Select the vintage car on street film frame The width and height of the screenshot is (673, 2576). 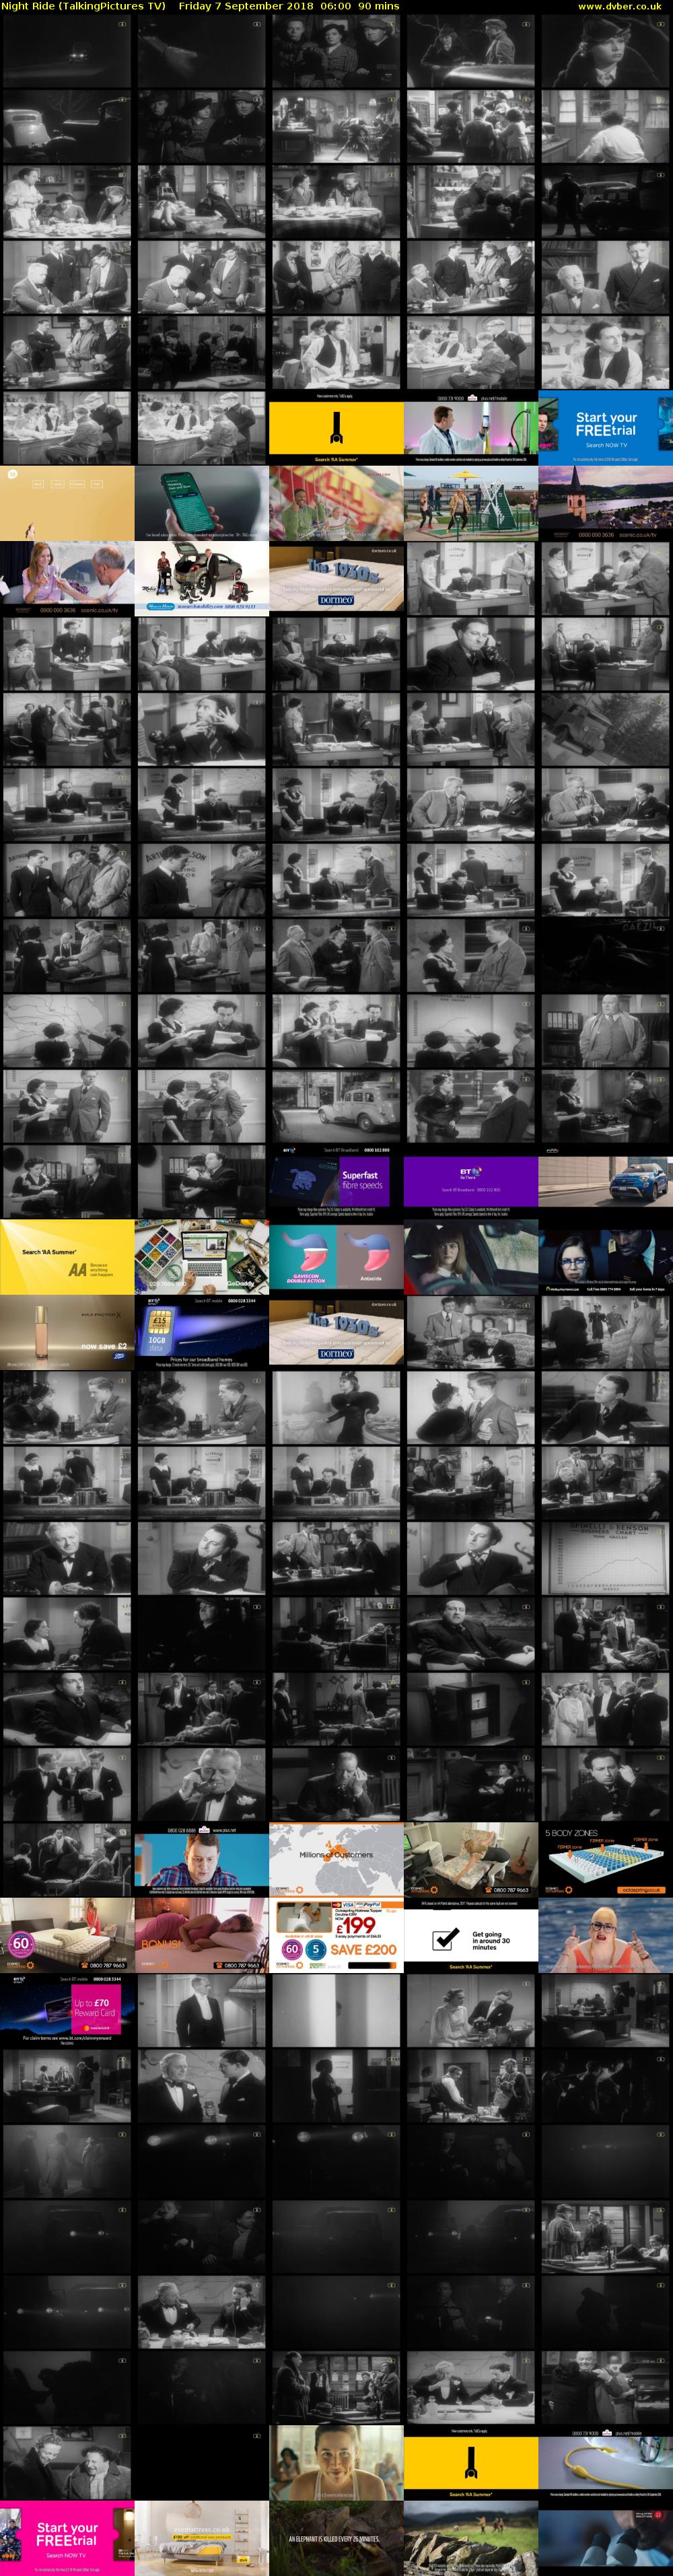(x=336, y=1107)
